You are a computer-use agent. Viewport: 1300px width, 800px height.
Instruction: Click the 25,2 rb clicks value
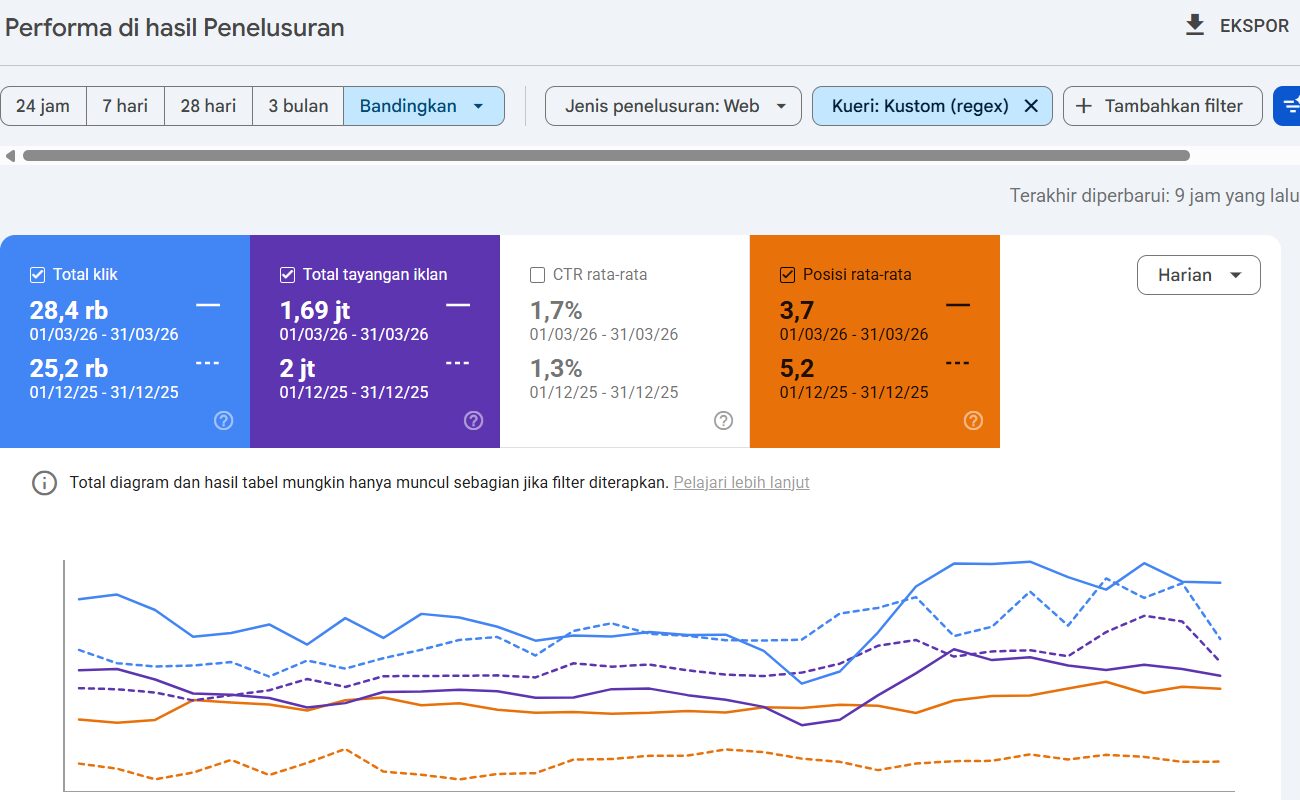(69, 369)
